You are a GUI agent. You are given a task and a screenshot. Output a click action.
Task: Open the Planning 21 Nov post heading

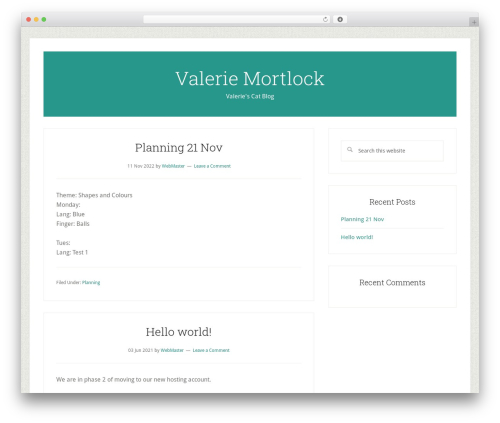(179, 147)
